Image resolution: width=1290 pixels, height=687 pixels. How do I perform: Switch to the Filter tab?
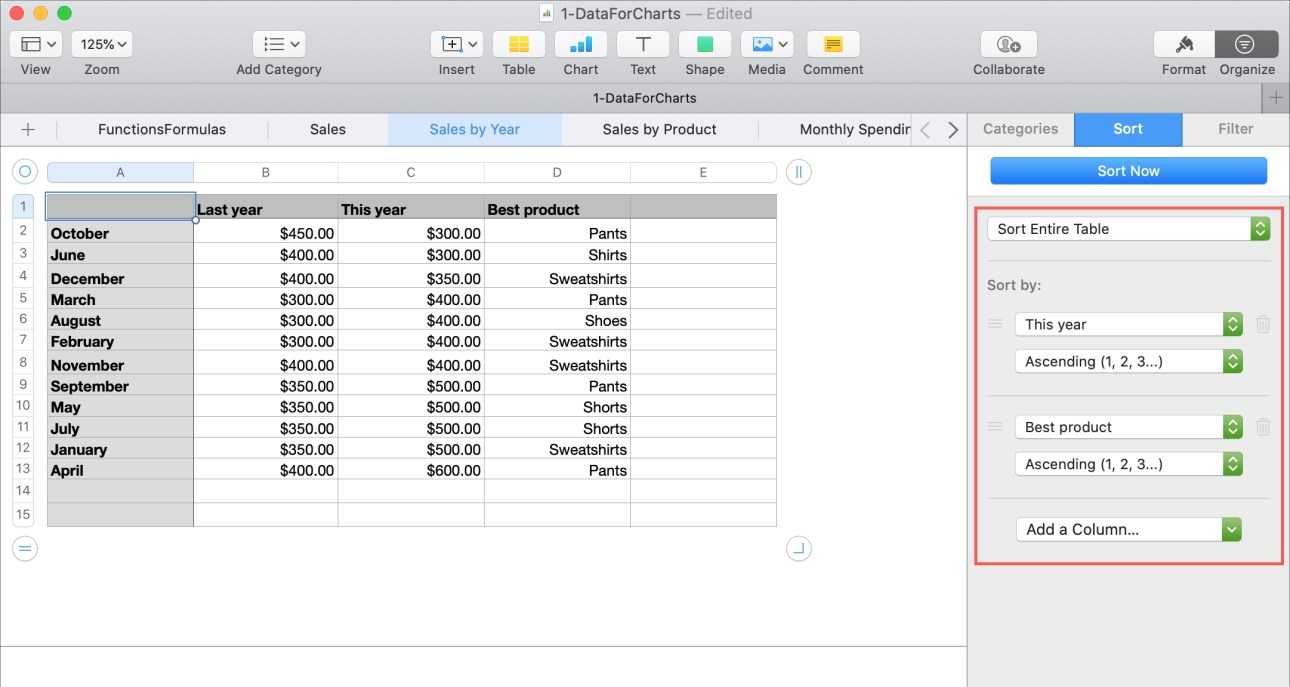pos(1235,129)
